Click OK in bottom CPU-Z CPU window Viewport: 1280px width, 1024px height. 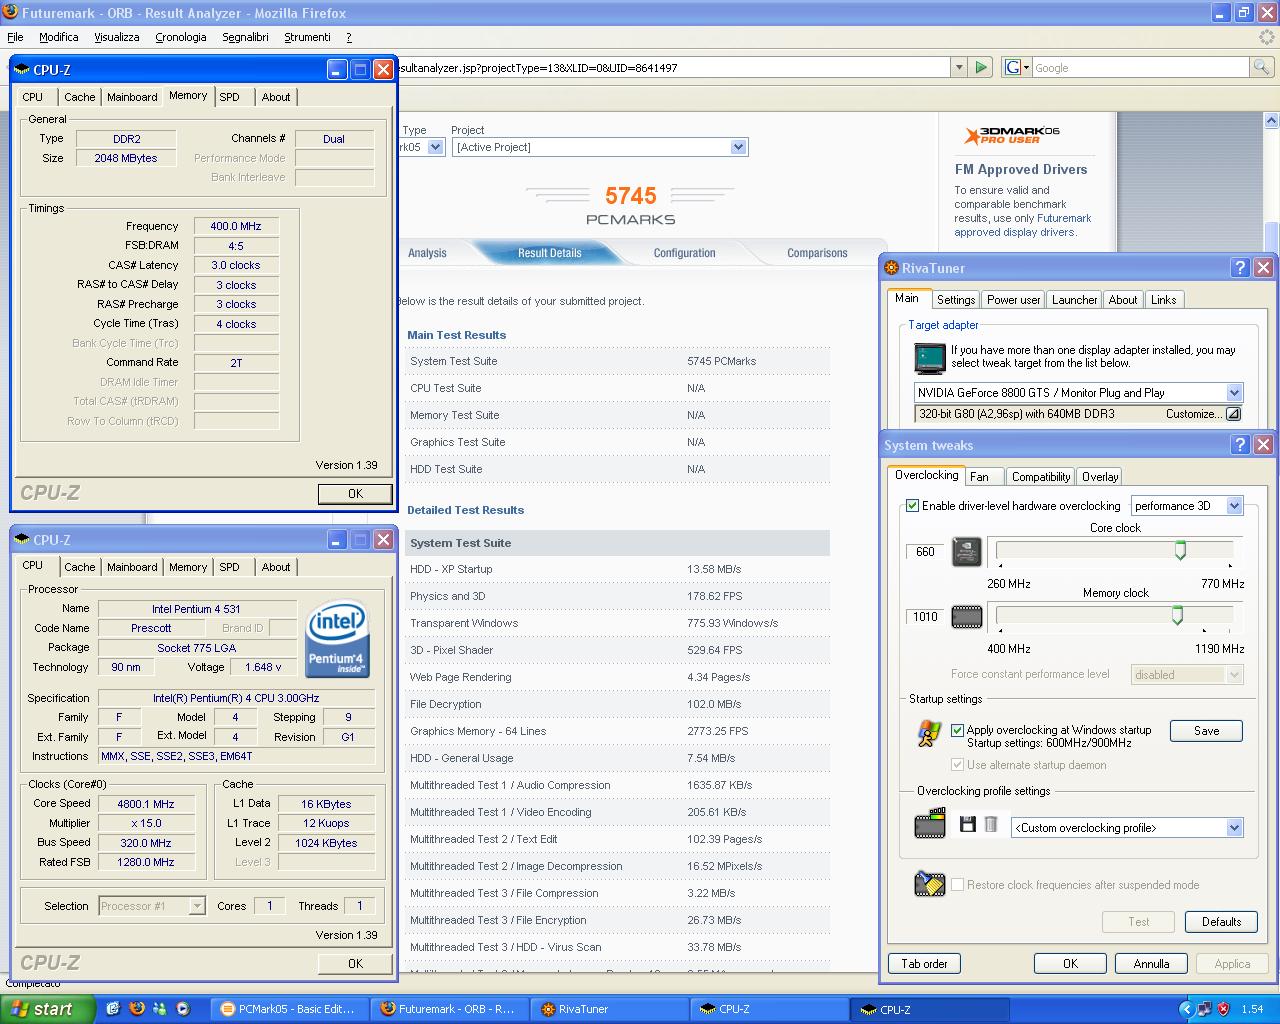pyautogui.click(x=355, y=964)
